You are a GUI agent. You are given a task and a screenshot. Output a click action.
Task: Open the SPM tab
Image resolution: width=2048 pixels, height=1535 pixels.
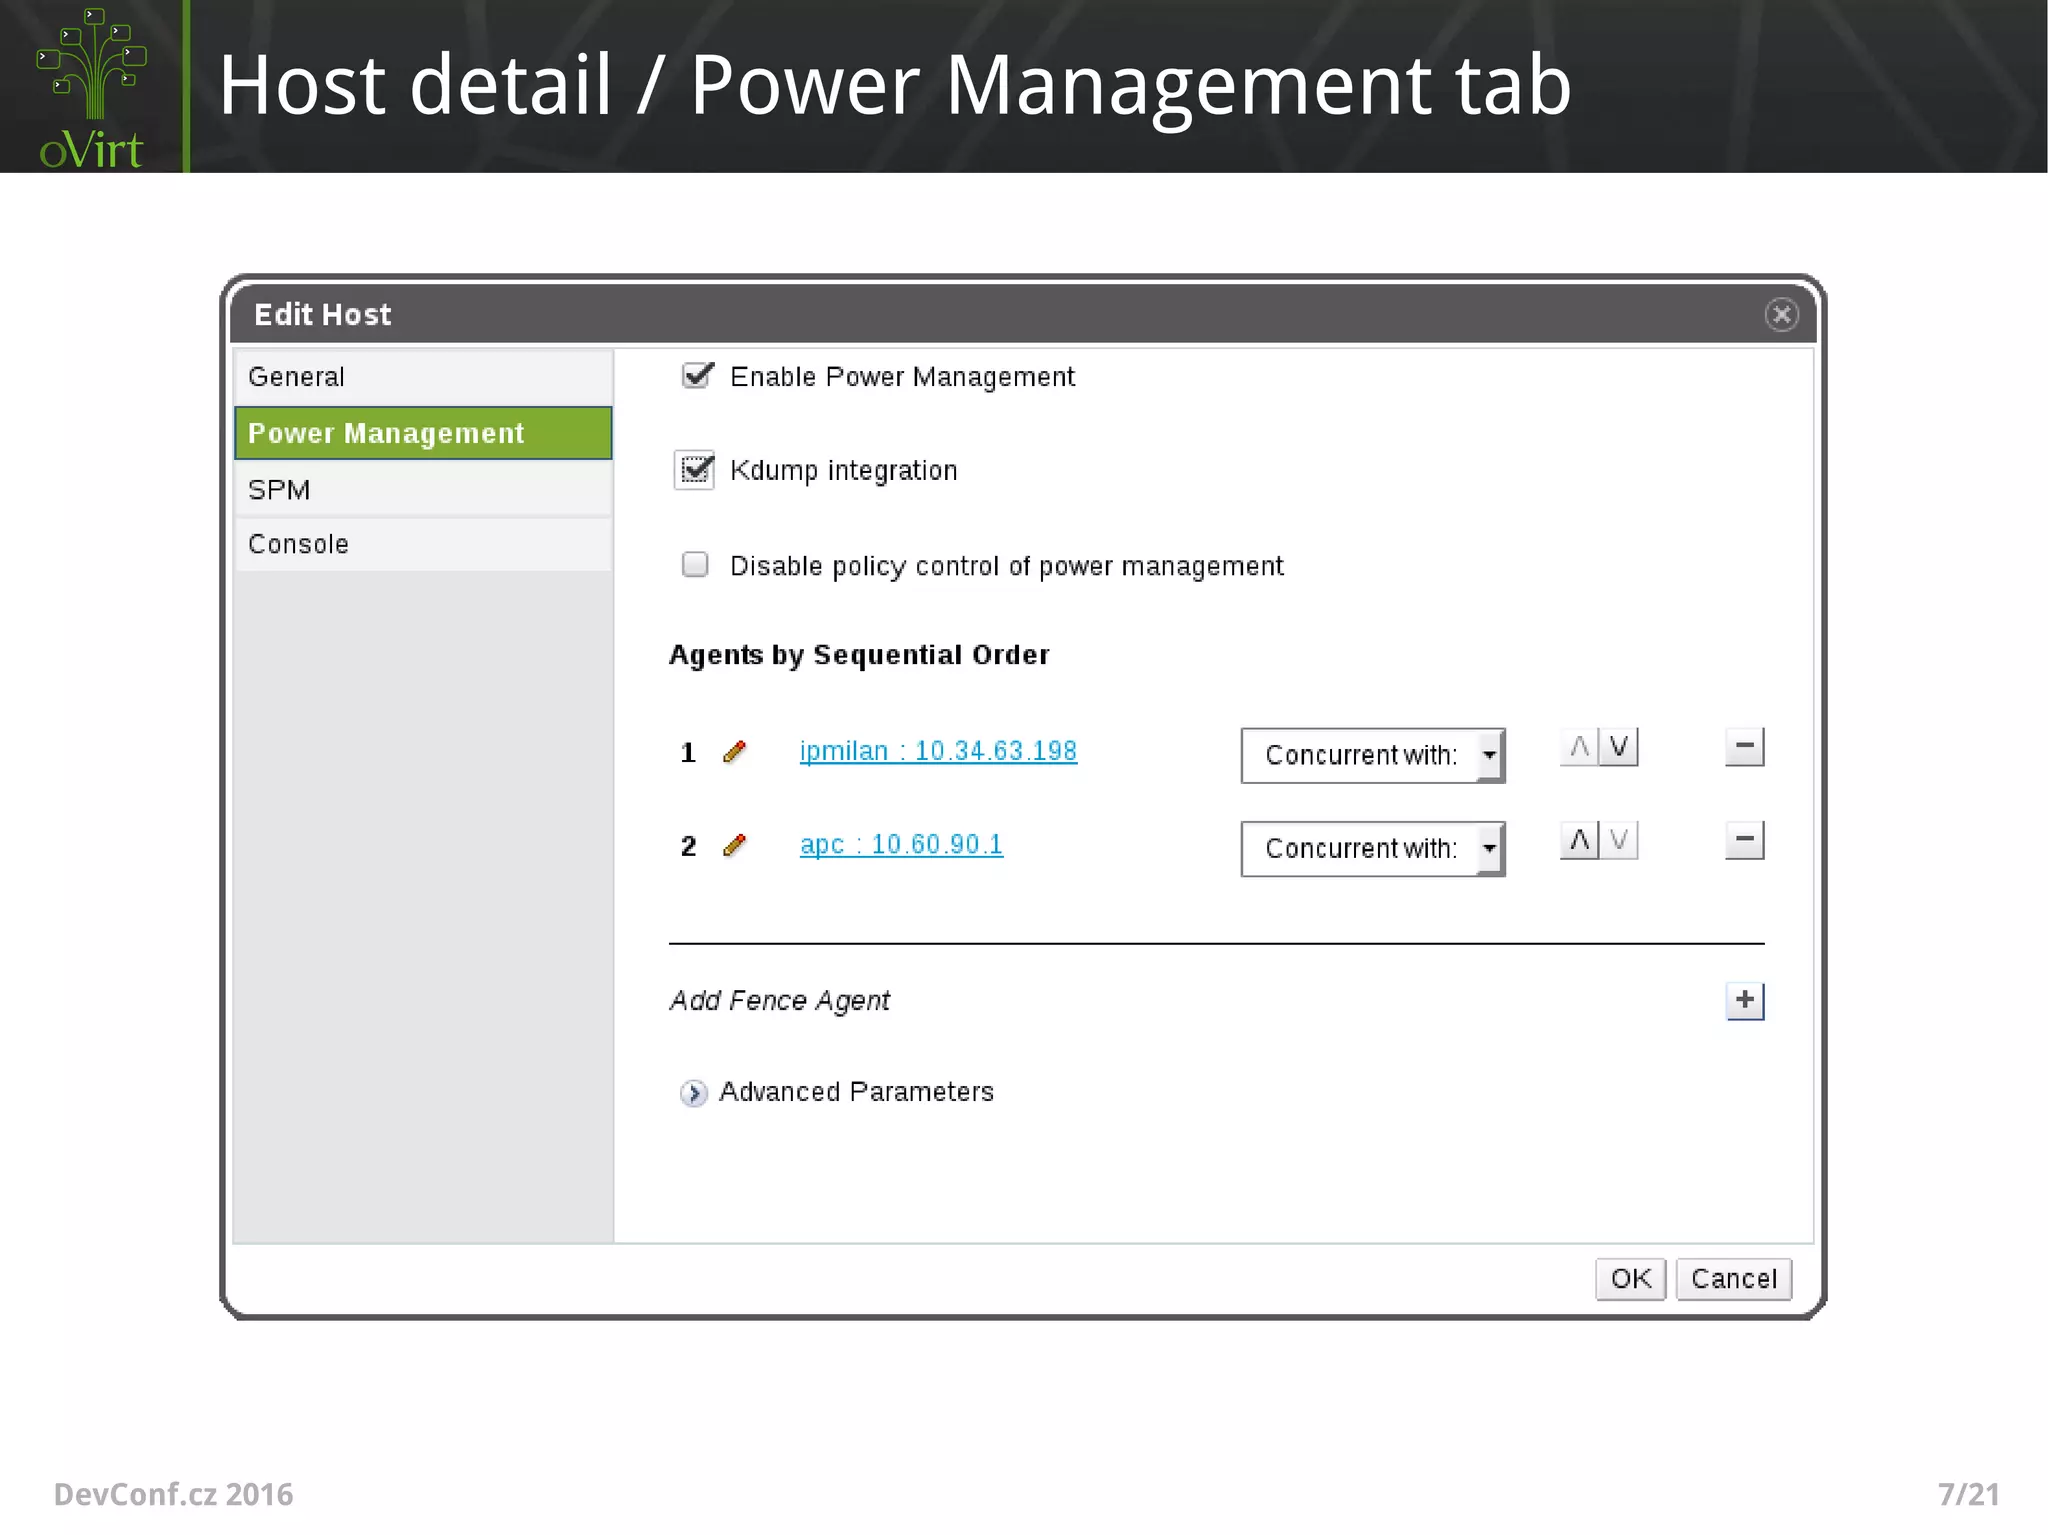click(423, 489)
